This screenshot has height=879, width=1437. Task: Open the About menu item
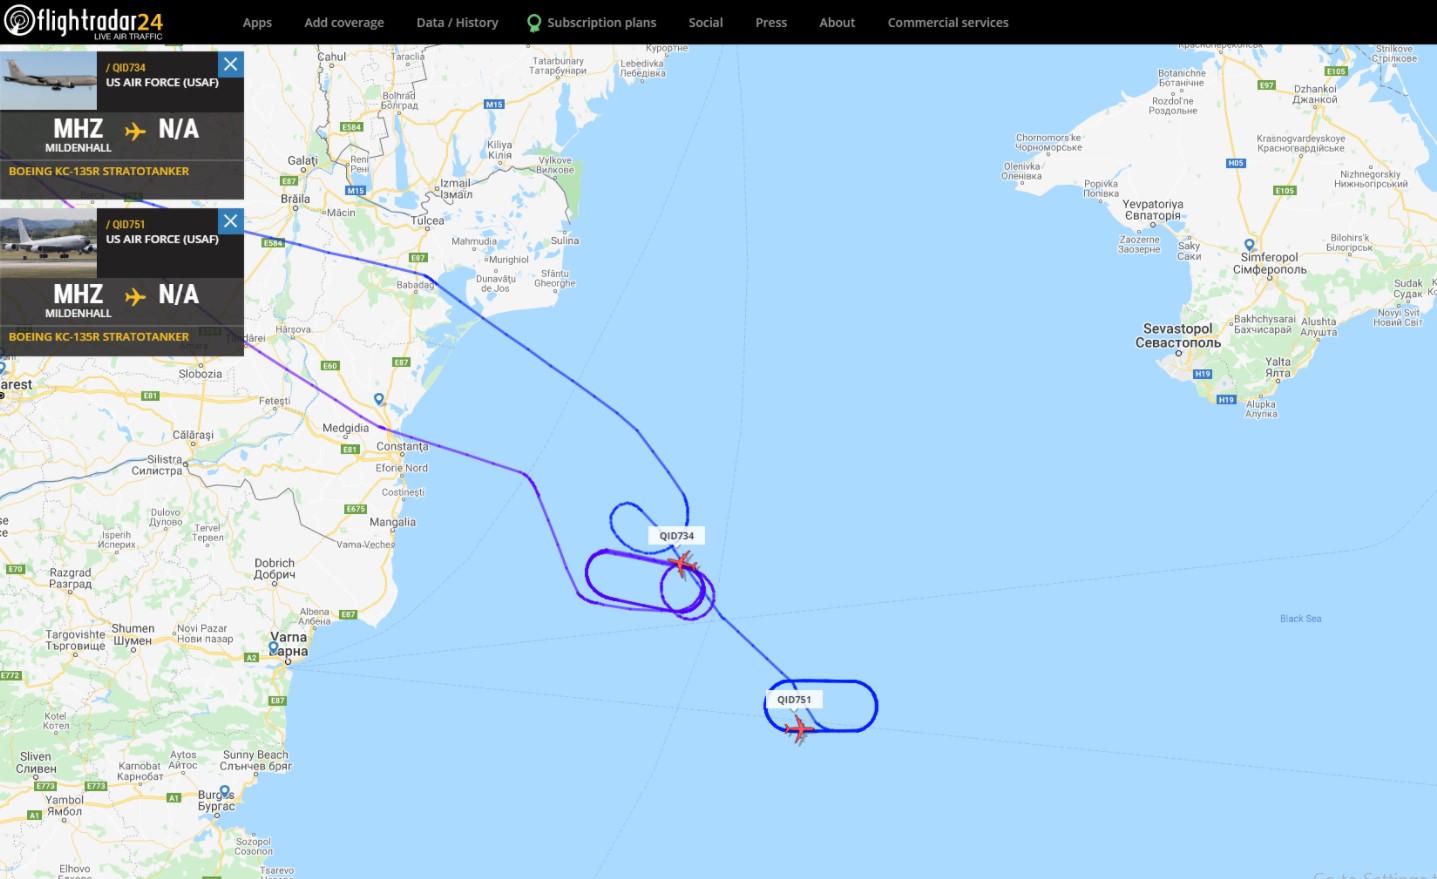pyautogui.click(x=837, y=23)
